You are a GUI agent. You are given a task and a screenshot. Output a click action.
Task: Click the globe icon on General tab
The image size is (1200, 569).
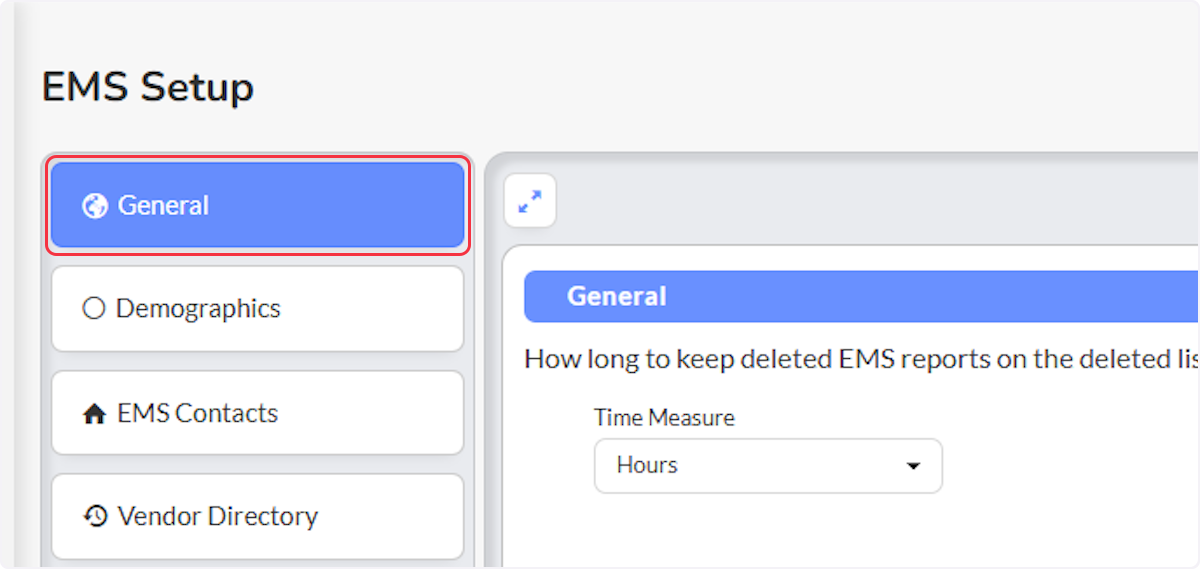pos(94,206)
